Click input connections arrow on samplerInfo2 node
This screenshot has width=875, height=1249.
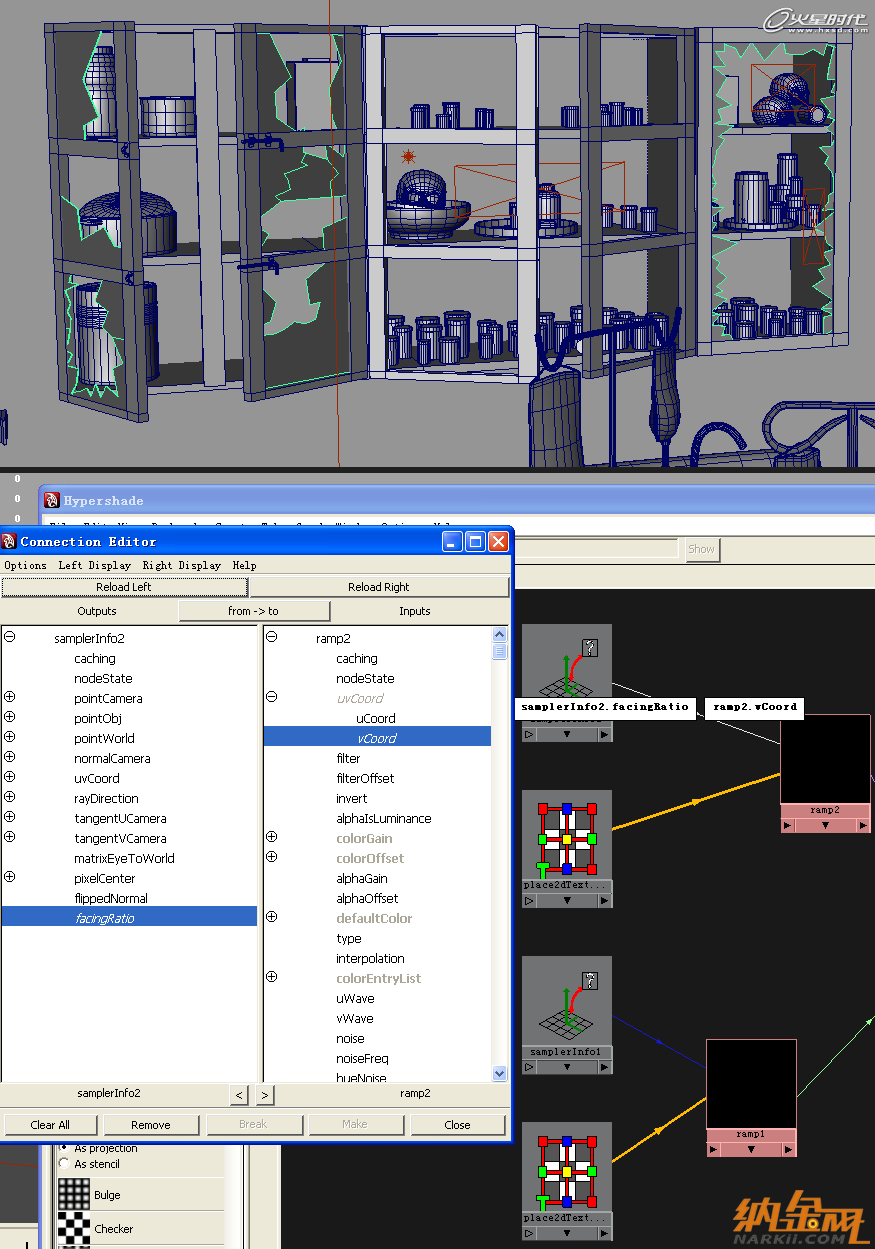[x=530, y=734]
